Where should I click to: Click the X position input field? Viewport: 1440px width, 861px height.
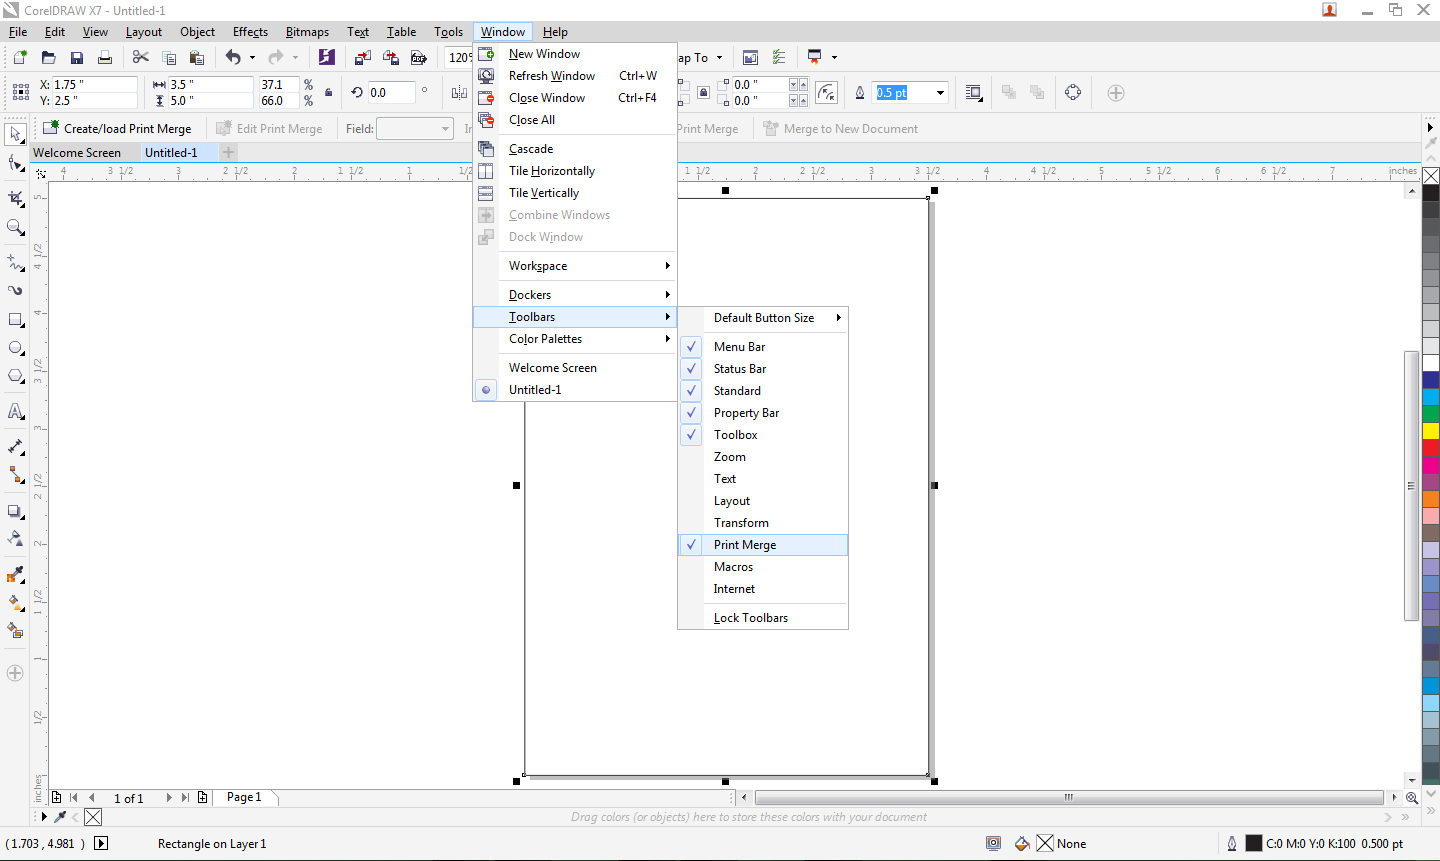(93, 84)
